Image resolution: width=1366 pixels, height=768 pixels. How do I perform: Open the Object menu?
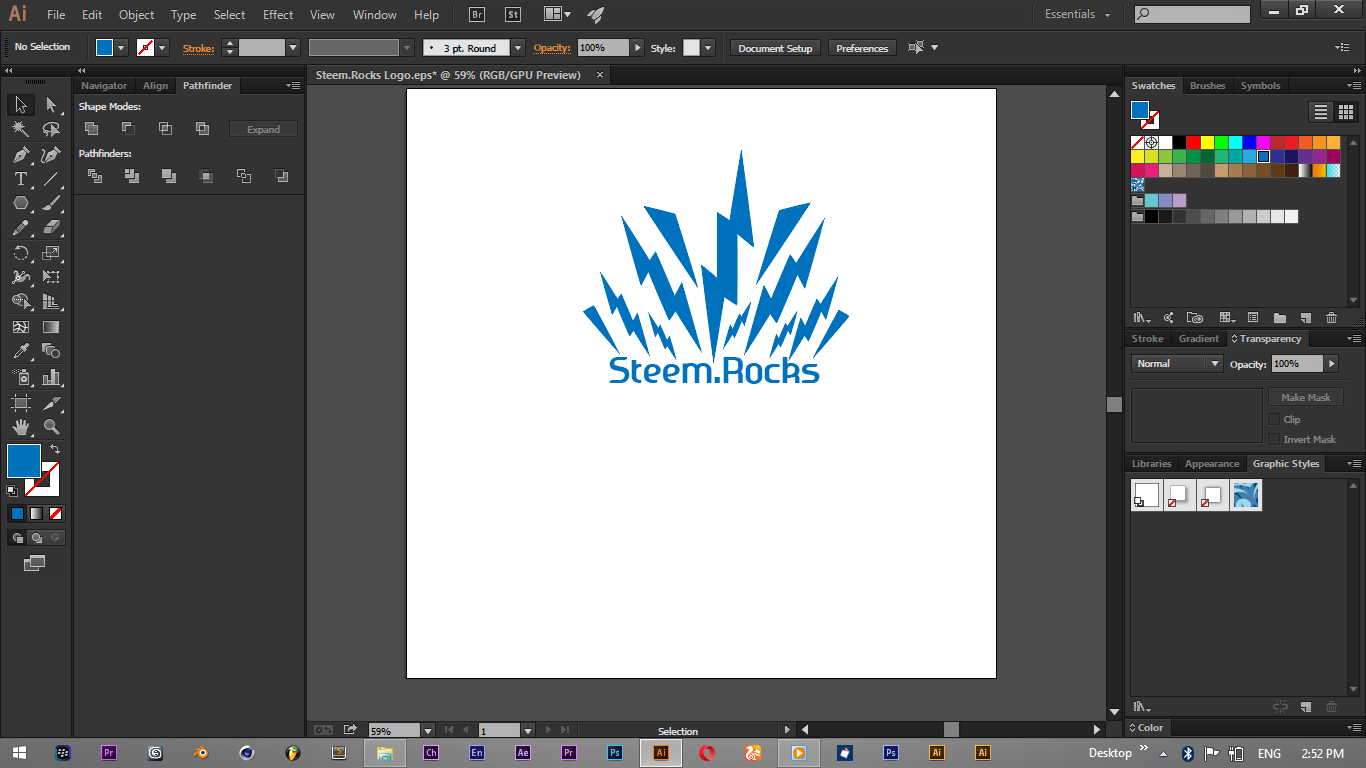pos(136,15)
